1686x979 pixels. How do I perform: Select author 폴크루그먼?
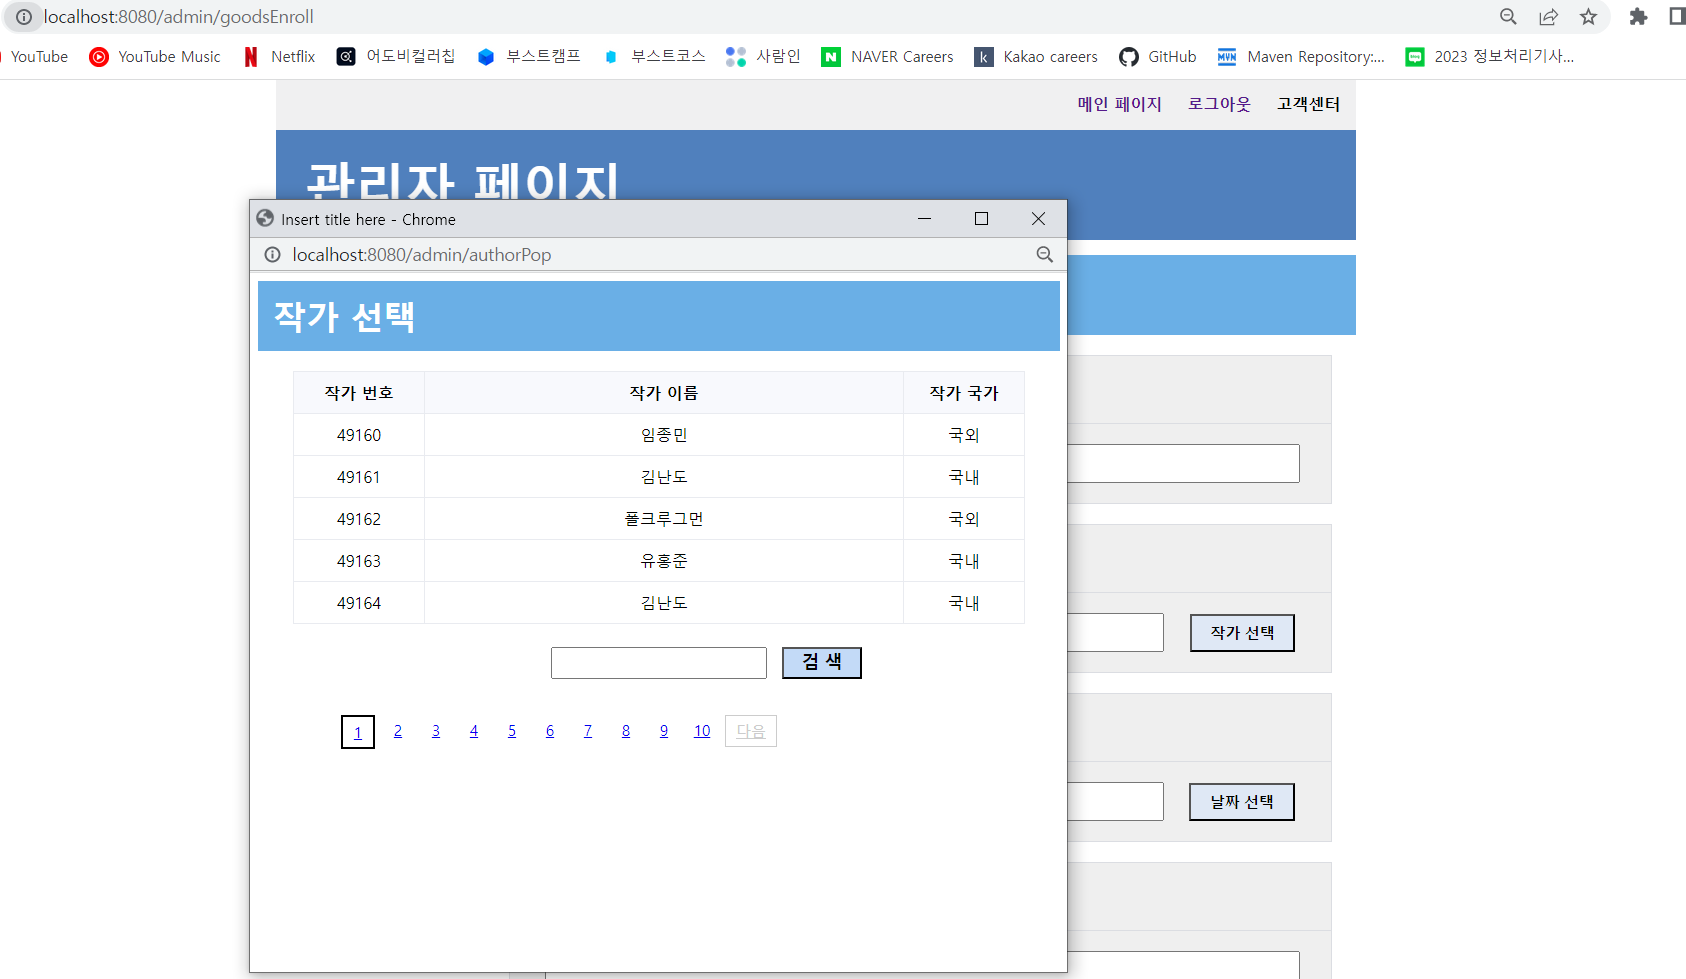(x=664, y=519)
